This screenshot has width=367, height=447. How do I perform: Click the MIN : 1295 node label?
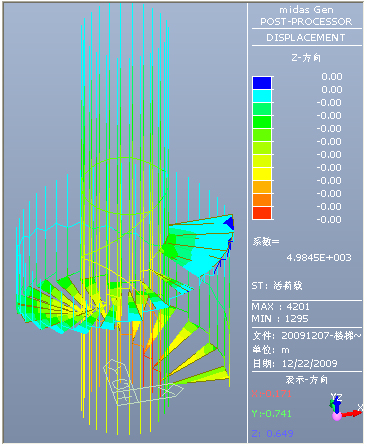pos(280,319)
